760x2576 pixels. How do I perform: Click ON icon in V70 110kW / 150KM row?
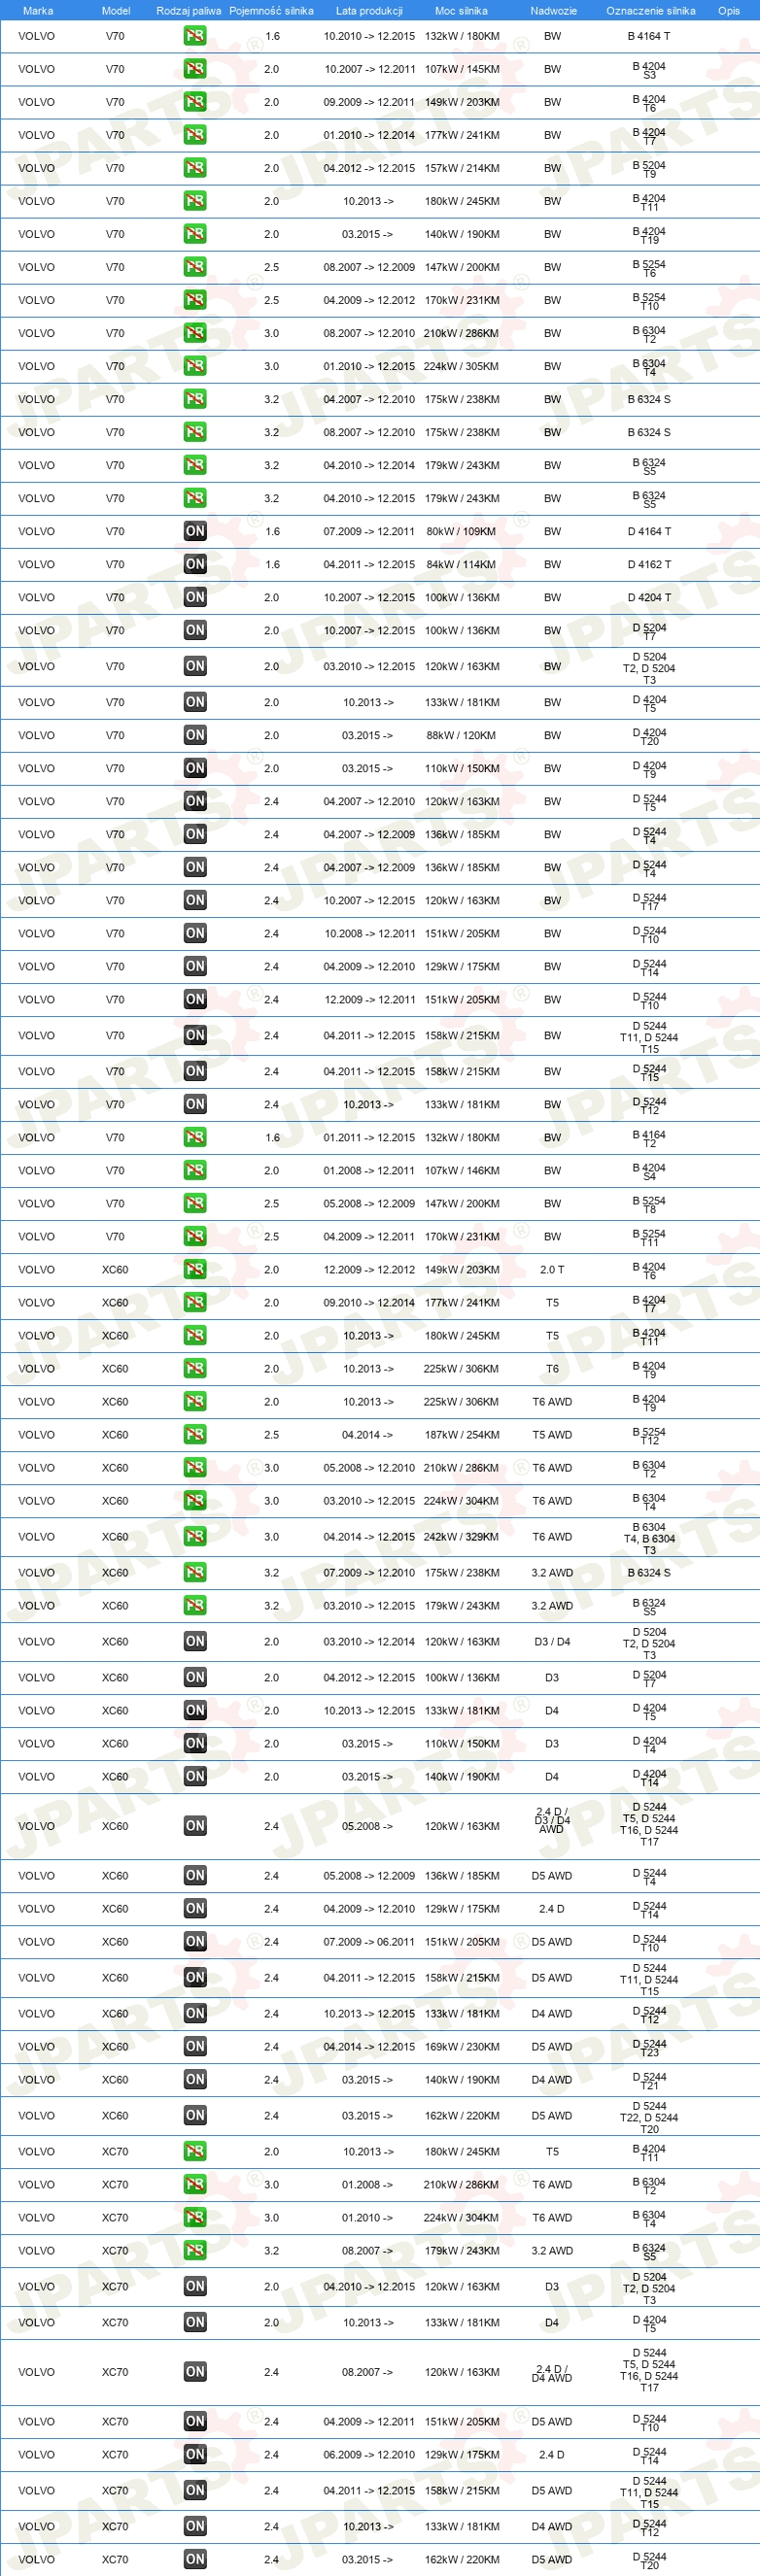pyautogui.click(x=195, y=768)
